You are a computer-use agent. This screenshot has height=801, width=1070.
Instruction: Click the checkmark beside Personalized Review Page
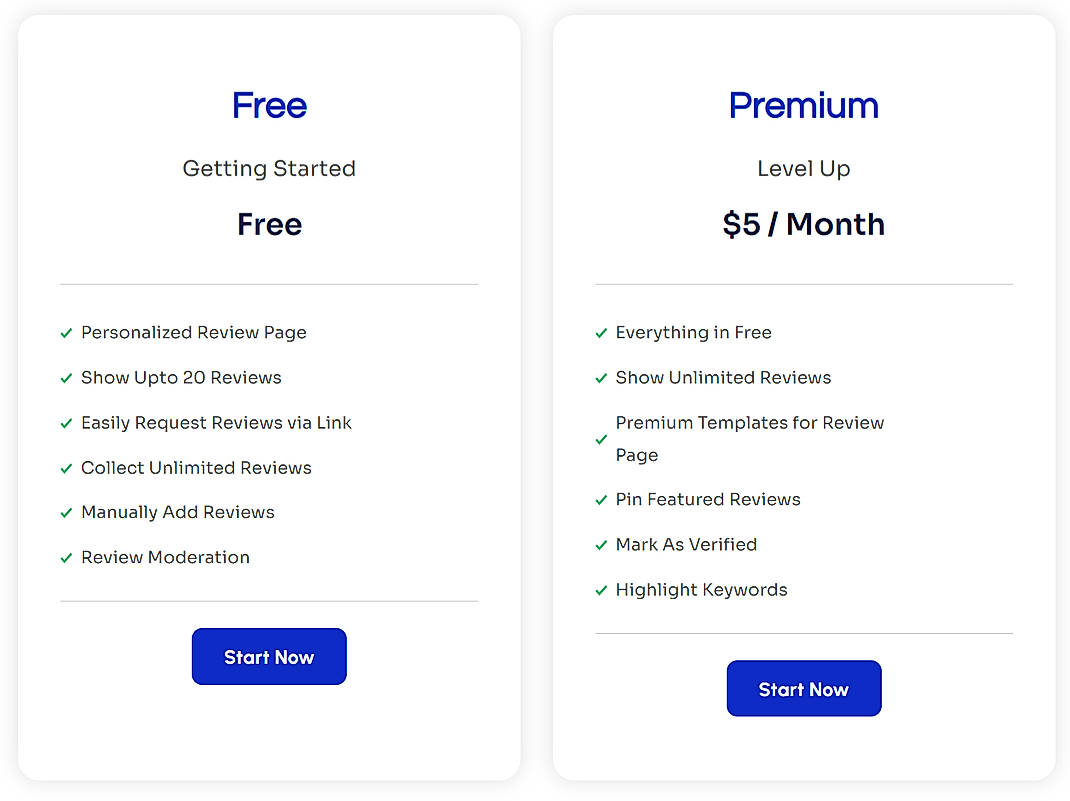(67, 333)
